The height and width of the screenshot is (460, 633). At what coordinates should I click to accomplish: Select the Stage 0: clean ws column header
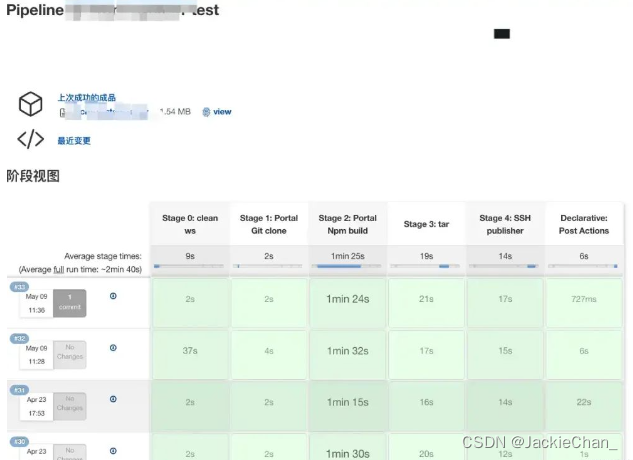[x=190, y=224]
